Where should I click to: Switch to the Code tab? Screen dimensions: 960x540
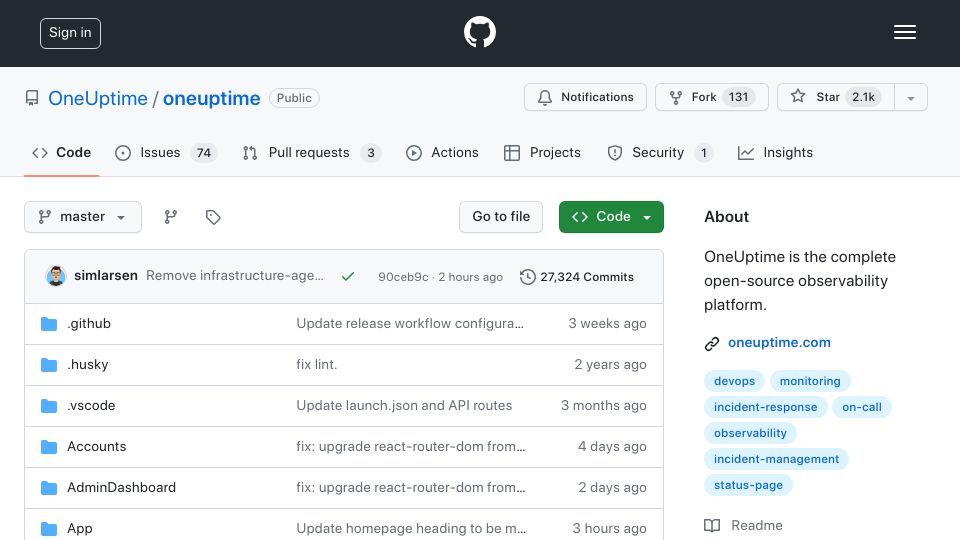coord(61,152)
